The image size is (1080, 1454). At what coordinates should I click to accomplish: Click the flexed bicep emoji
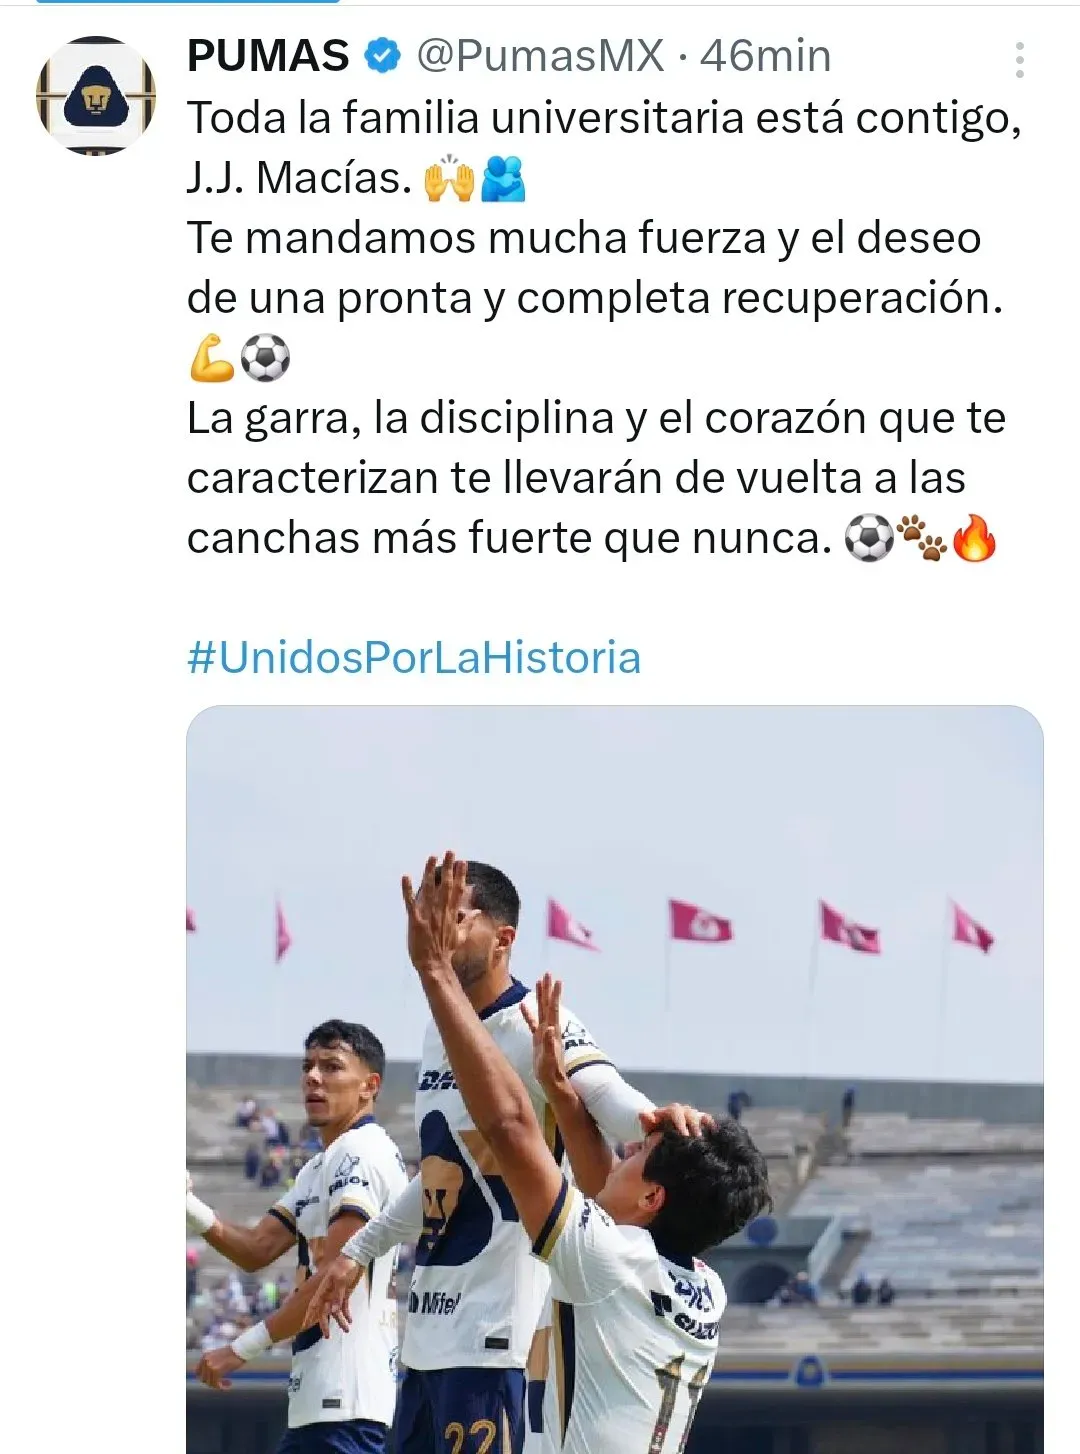pyautogui.click(x=212, y=358)
